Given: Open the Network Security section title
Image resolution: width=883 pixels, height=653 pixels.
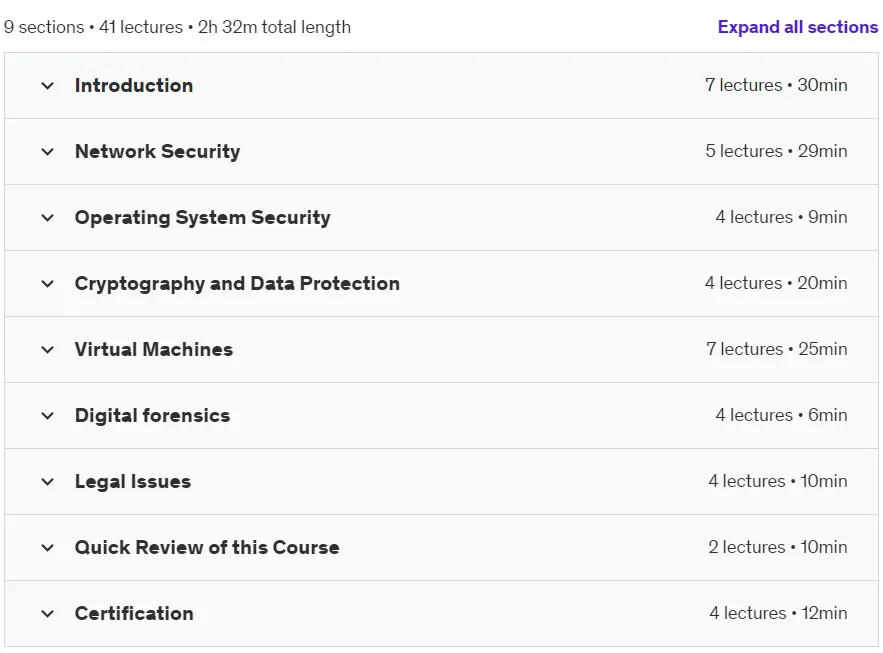Looking at the screenshot, I should coord(158,151).
